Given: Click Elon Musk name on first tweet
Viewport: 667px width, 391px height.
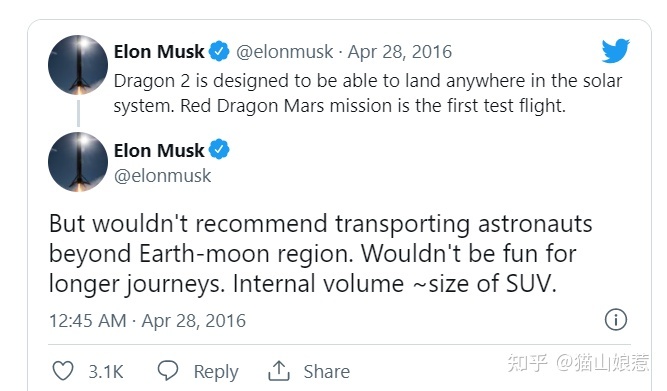Looking at the screenshot, I should pos(159,51).
